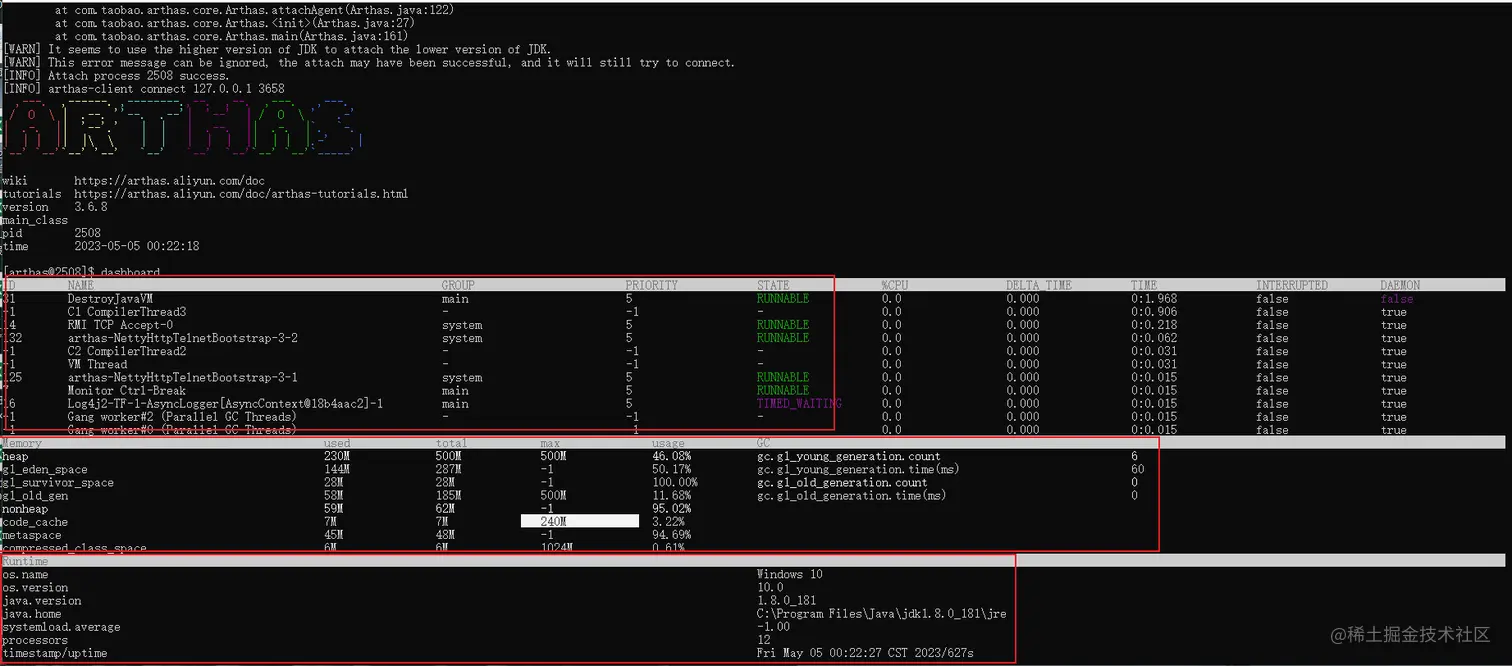Click the NAME column header

tap(80, 285)
